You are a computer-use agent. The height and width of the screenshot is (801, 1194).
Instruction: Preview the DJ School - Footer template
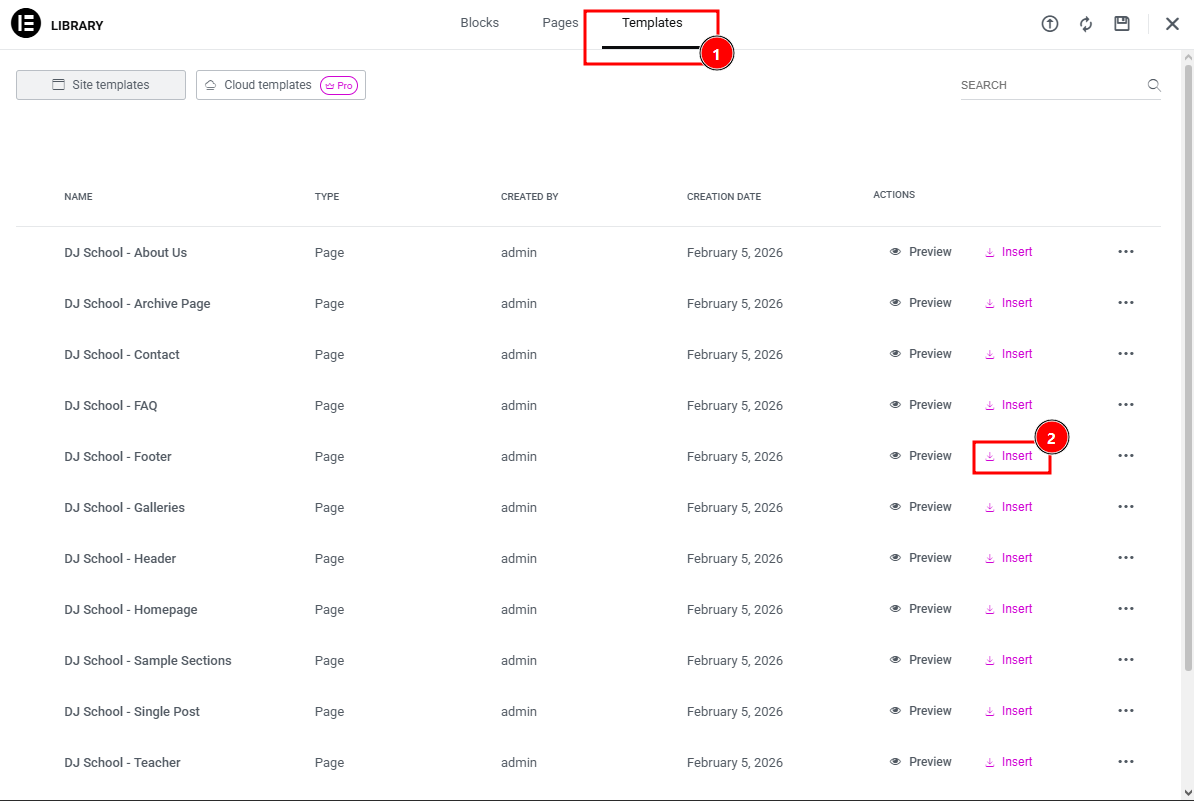[920, 456]
